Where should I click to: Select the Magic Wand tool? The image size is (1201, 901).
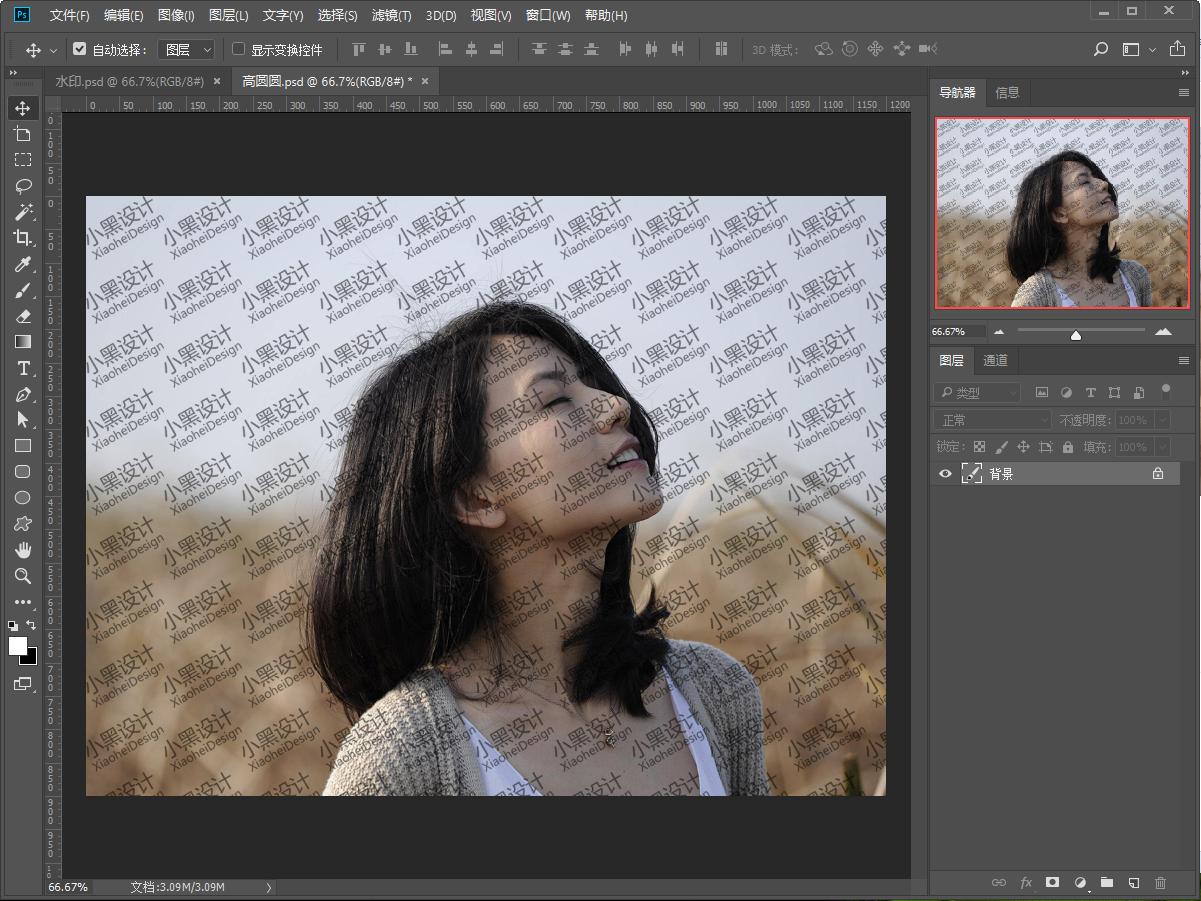(23, 212)
